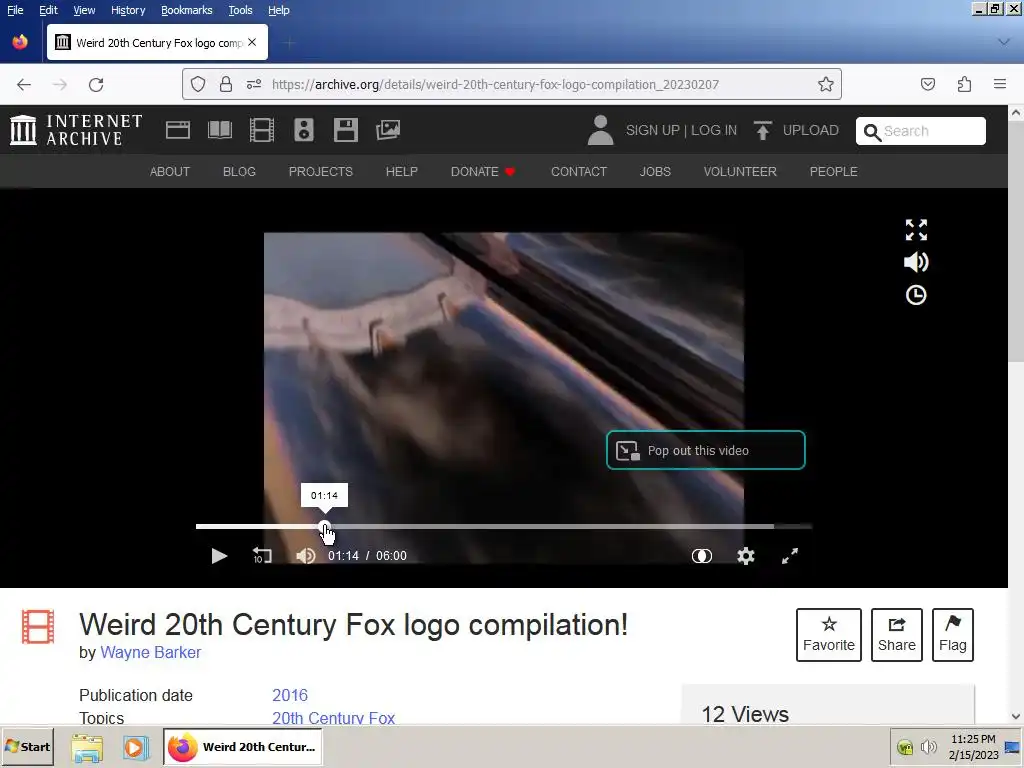This screenshot has width=1024, height=768.
Task: Open the Audio speaker nav icon
Action: pyautogui.click(x=304, y=130)
